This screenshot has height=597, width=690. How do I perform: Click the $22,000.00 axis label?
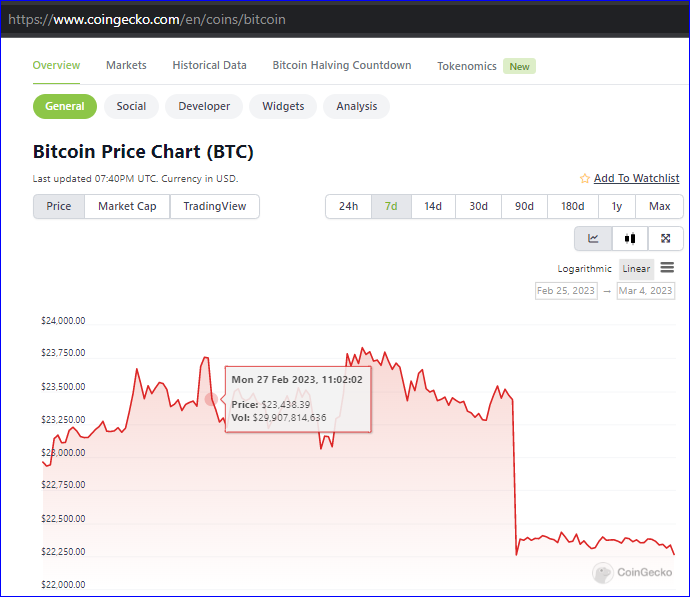tap(63, 585)
